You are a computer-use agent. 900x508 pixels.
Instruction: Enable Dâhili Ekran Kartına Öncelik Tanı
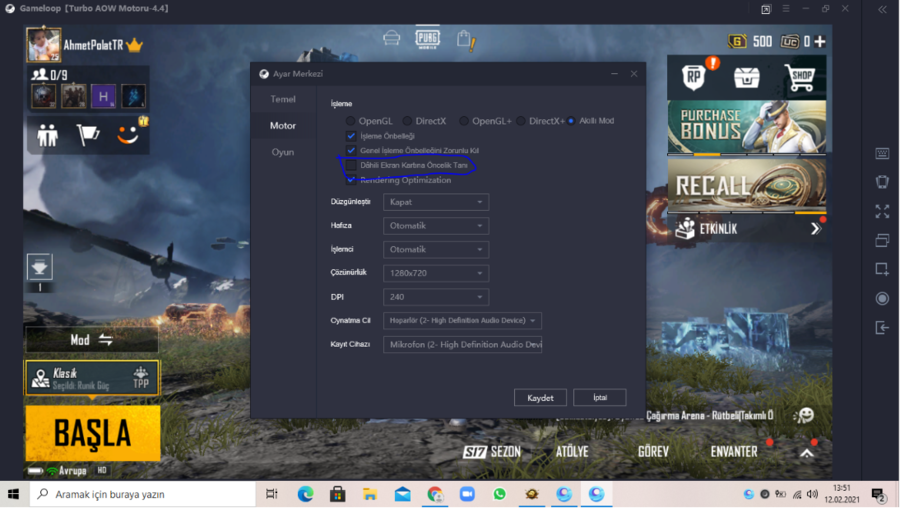point(351,165)
